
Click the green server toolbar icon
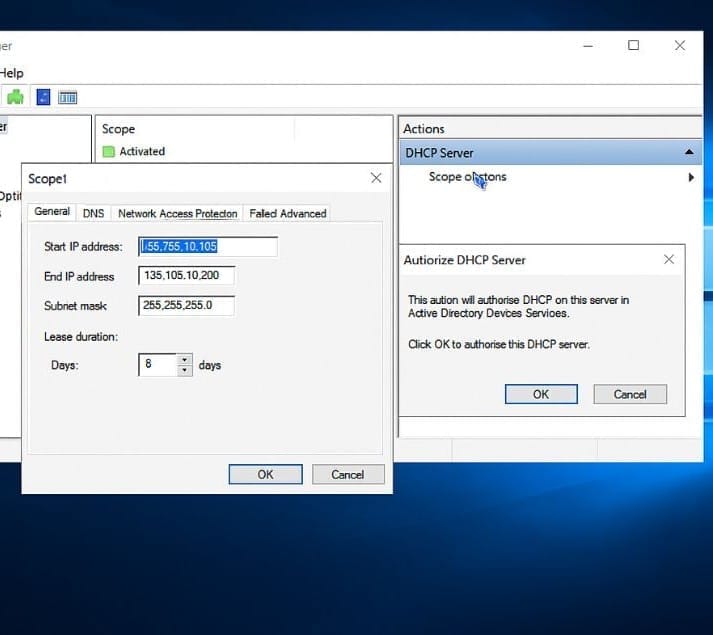point(16,97)
